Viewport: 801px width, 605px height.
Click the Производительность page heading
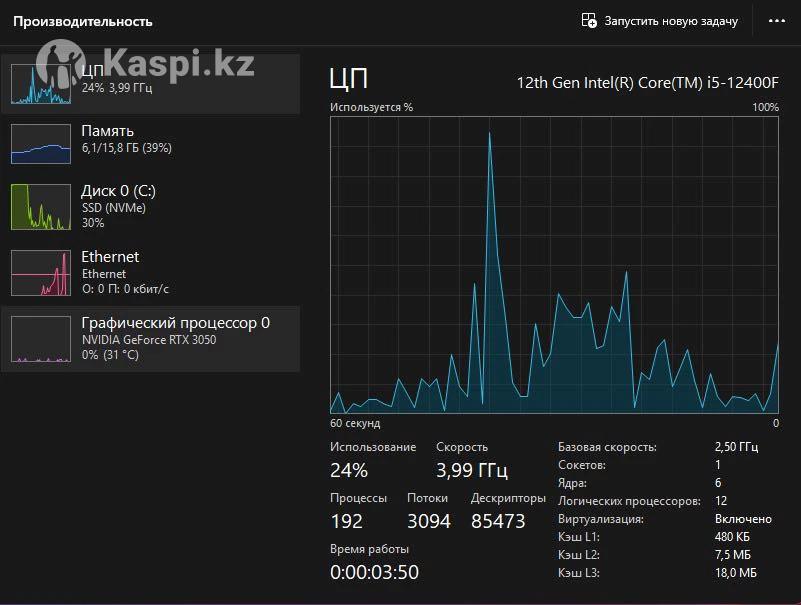pos(83,21)
